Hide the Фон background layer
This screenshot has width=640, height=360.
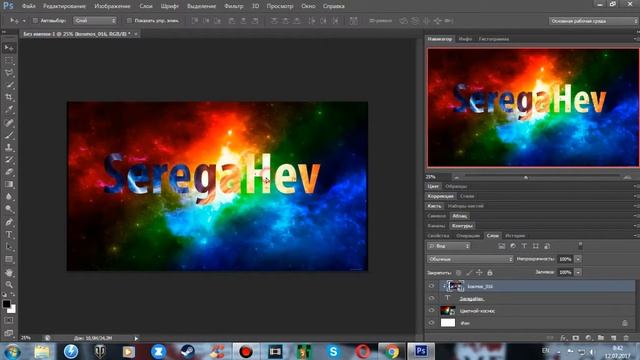point(431,323)
